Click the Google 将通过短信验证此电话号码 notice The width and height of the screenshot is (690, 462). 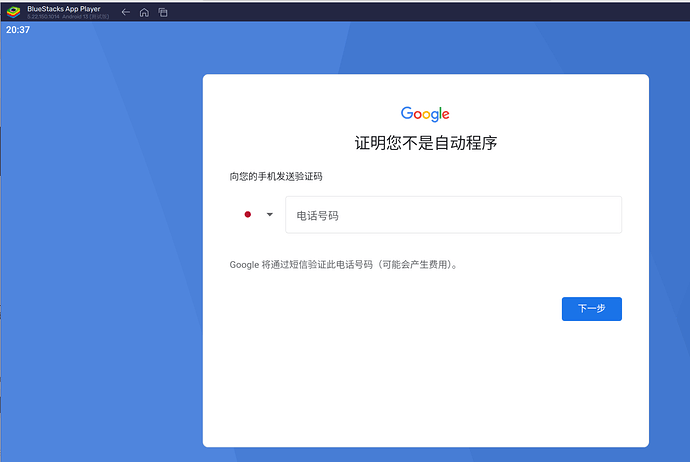(345, 264)
